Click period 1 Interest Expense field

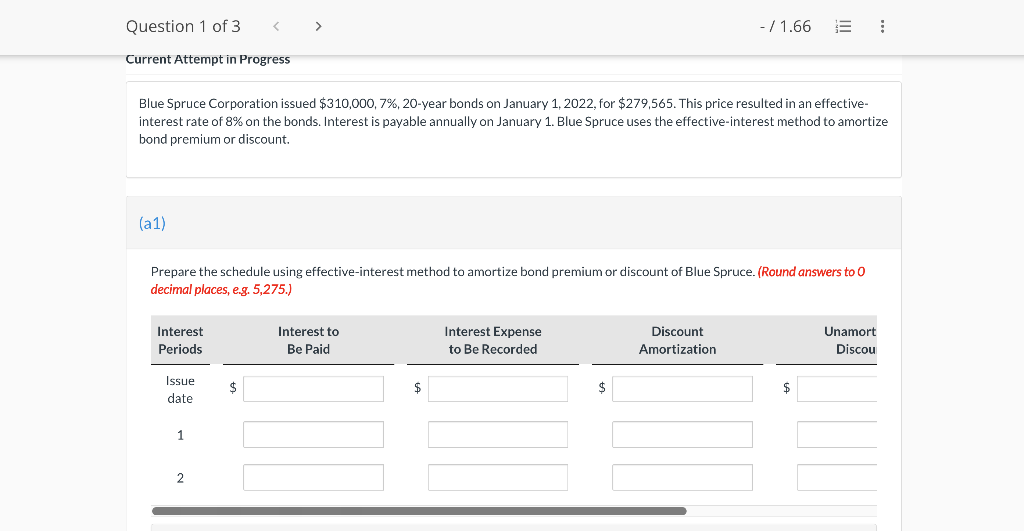pyautogui.click(x=498, y=434)
